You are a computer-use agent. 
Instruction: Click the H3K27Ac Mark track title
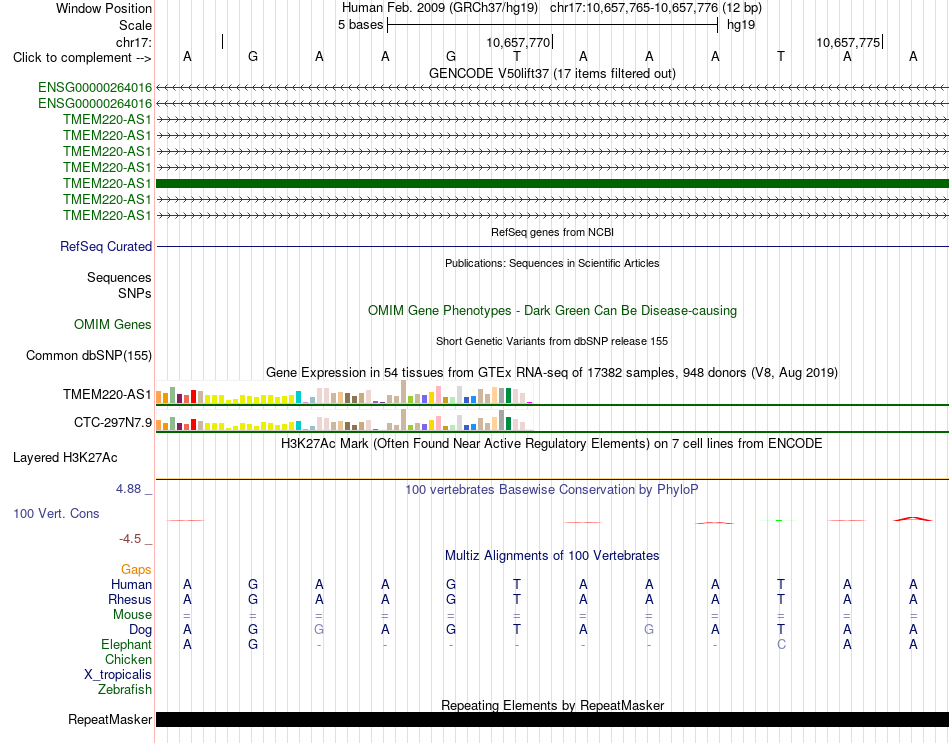coord(552,444)
